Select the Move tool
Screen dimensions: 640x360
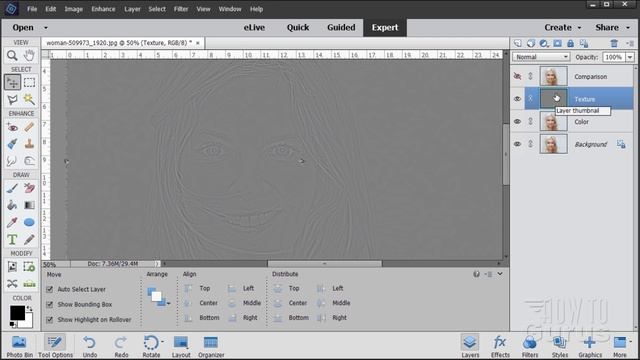[x=12, y=82]
